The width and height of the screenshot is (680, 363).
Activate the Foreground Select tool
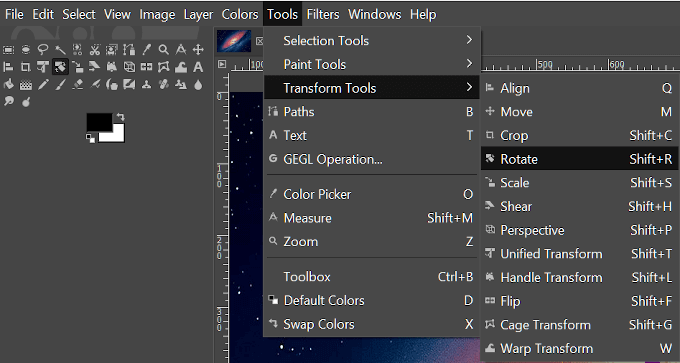(x=112, y=49)
